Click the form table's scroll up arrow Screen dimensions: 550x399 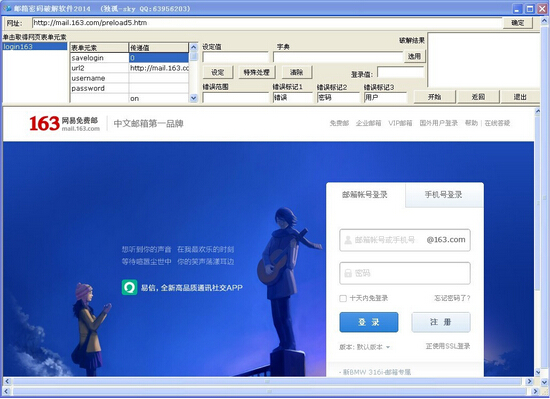click(x=194, y=47)
